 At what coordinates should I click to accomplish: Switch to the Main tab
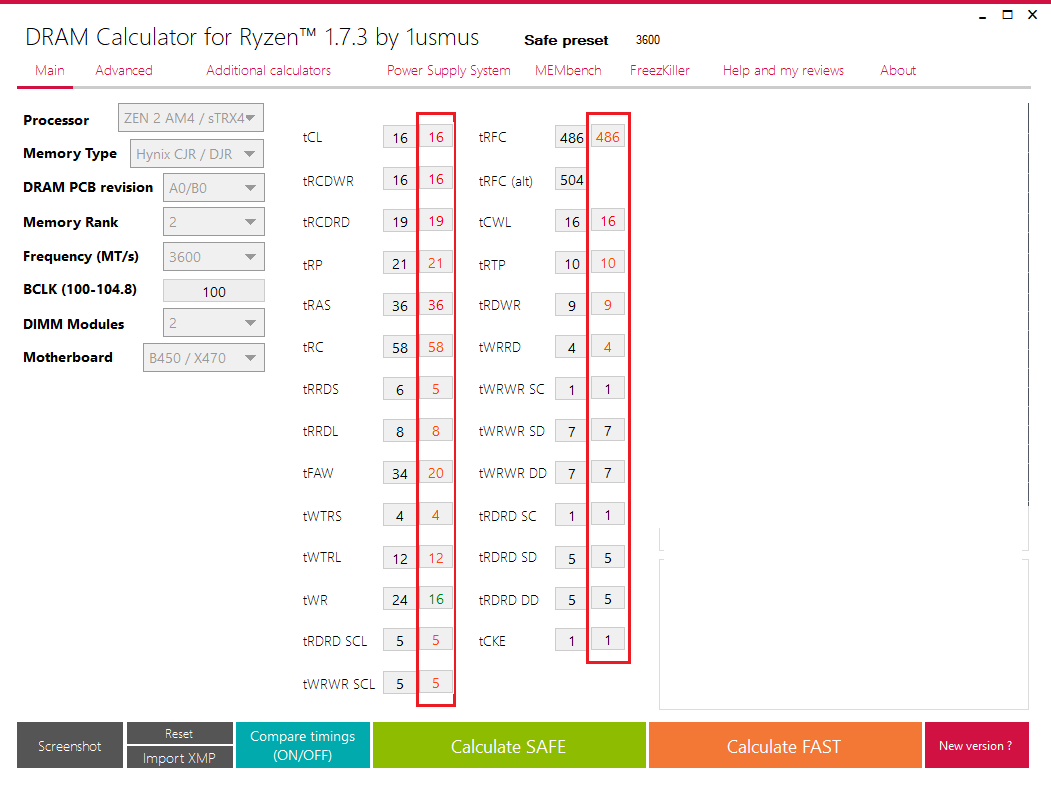[x=50, y=70]
